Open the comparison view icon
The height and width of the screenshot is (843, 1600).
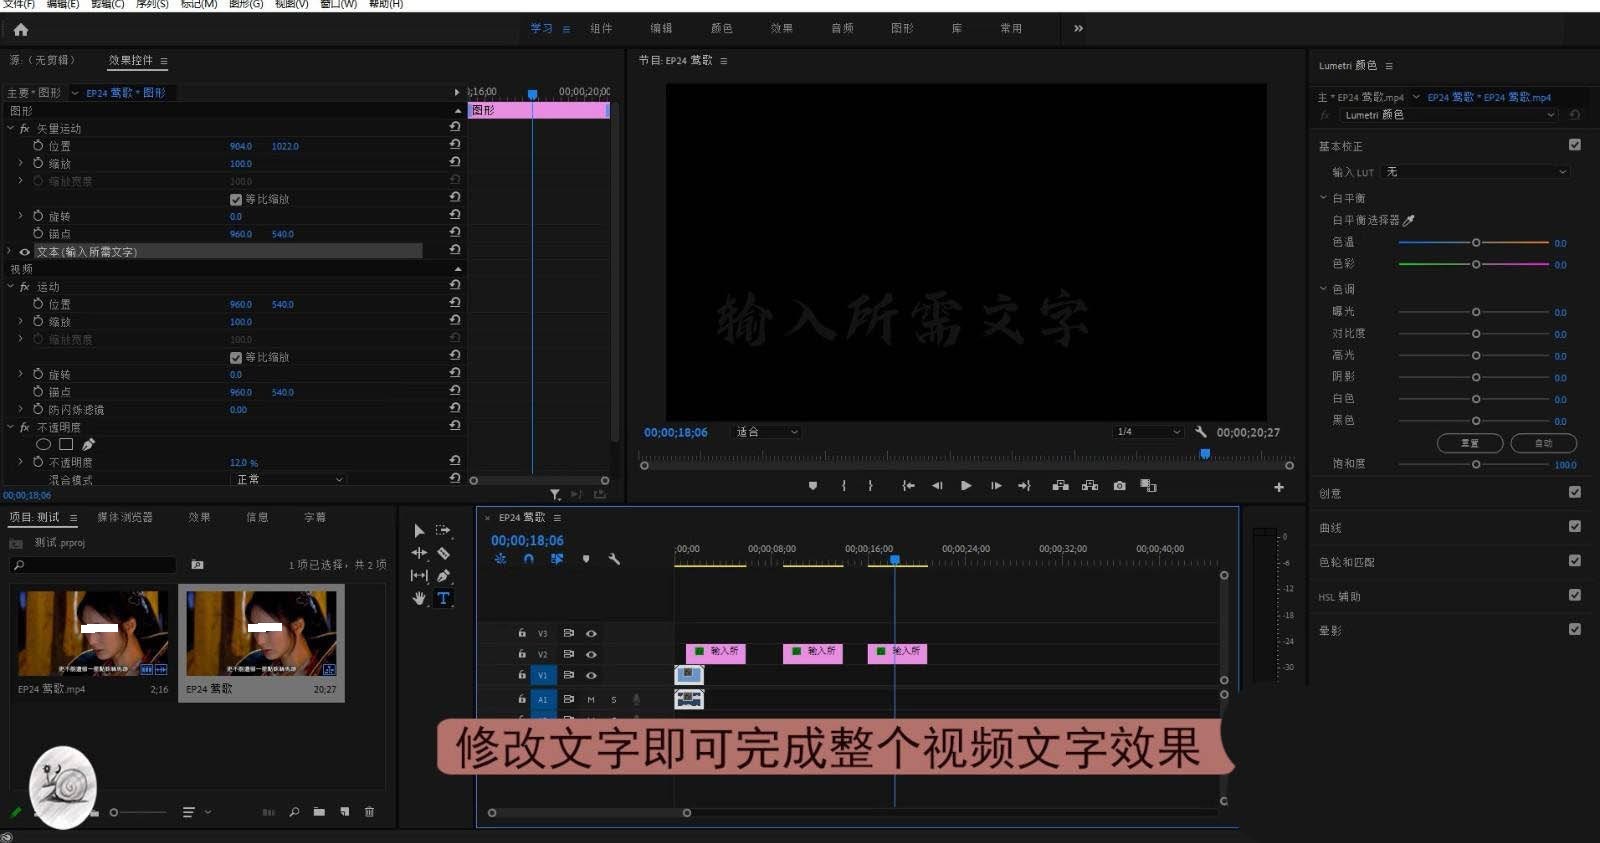[1148, 486]
